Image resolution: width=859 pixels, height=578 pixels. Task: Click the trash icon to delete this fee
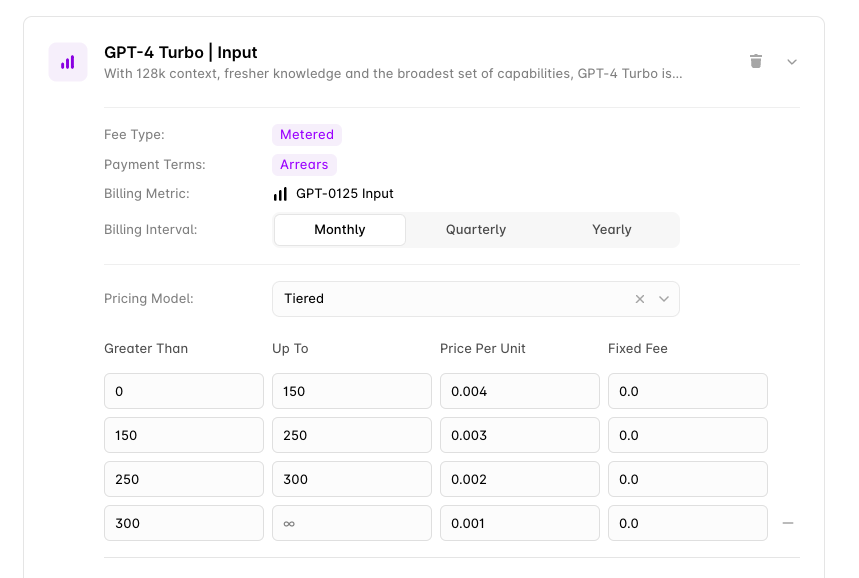point(756,61)
